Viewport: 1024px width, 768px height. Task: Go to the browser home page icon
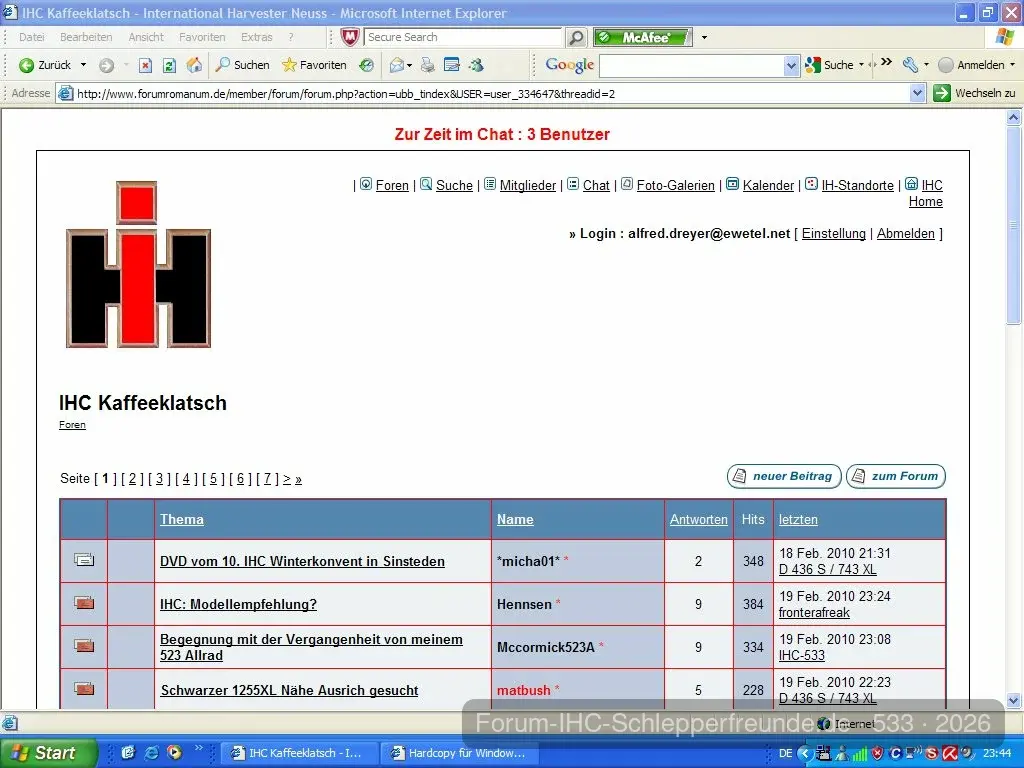pos(194,65)
